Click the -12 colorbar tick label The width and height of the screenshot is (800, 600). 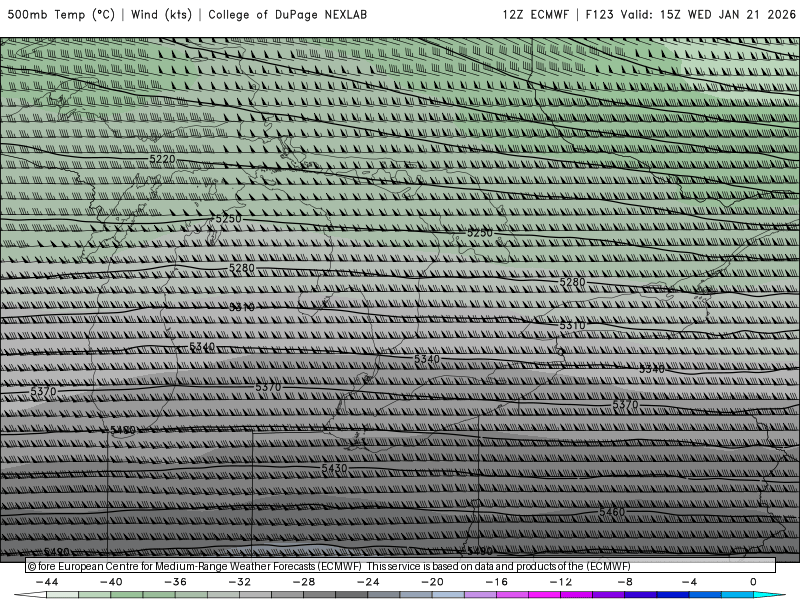[x=561, y=582]
